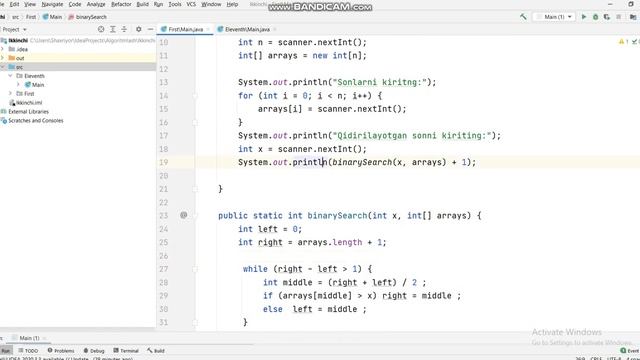Screen dimensions: 640x360
Task: Open the Run tool window button
Action: [x=6, y=351]
